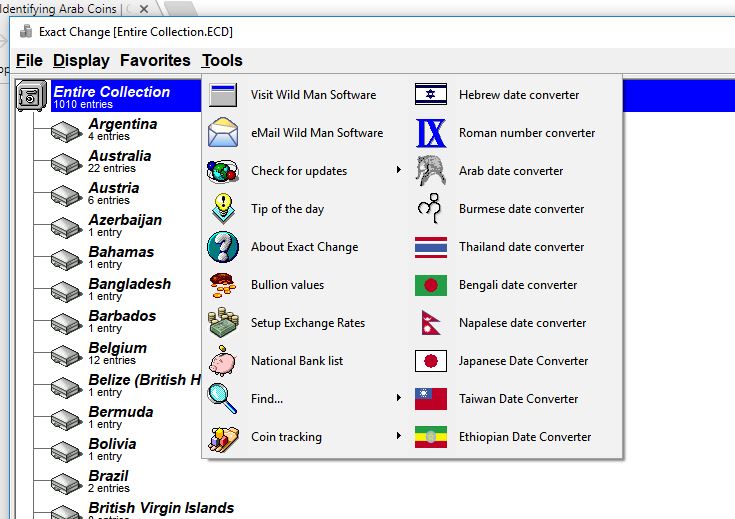Expand the Find... submenu arrow

coord(398,398)
